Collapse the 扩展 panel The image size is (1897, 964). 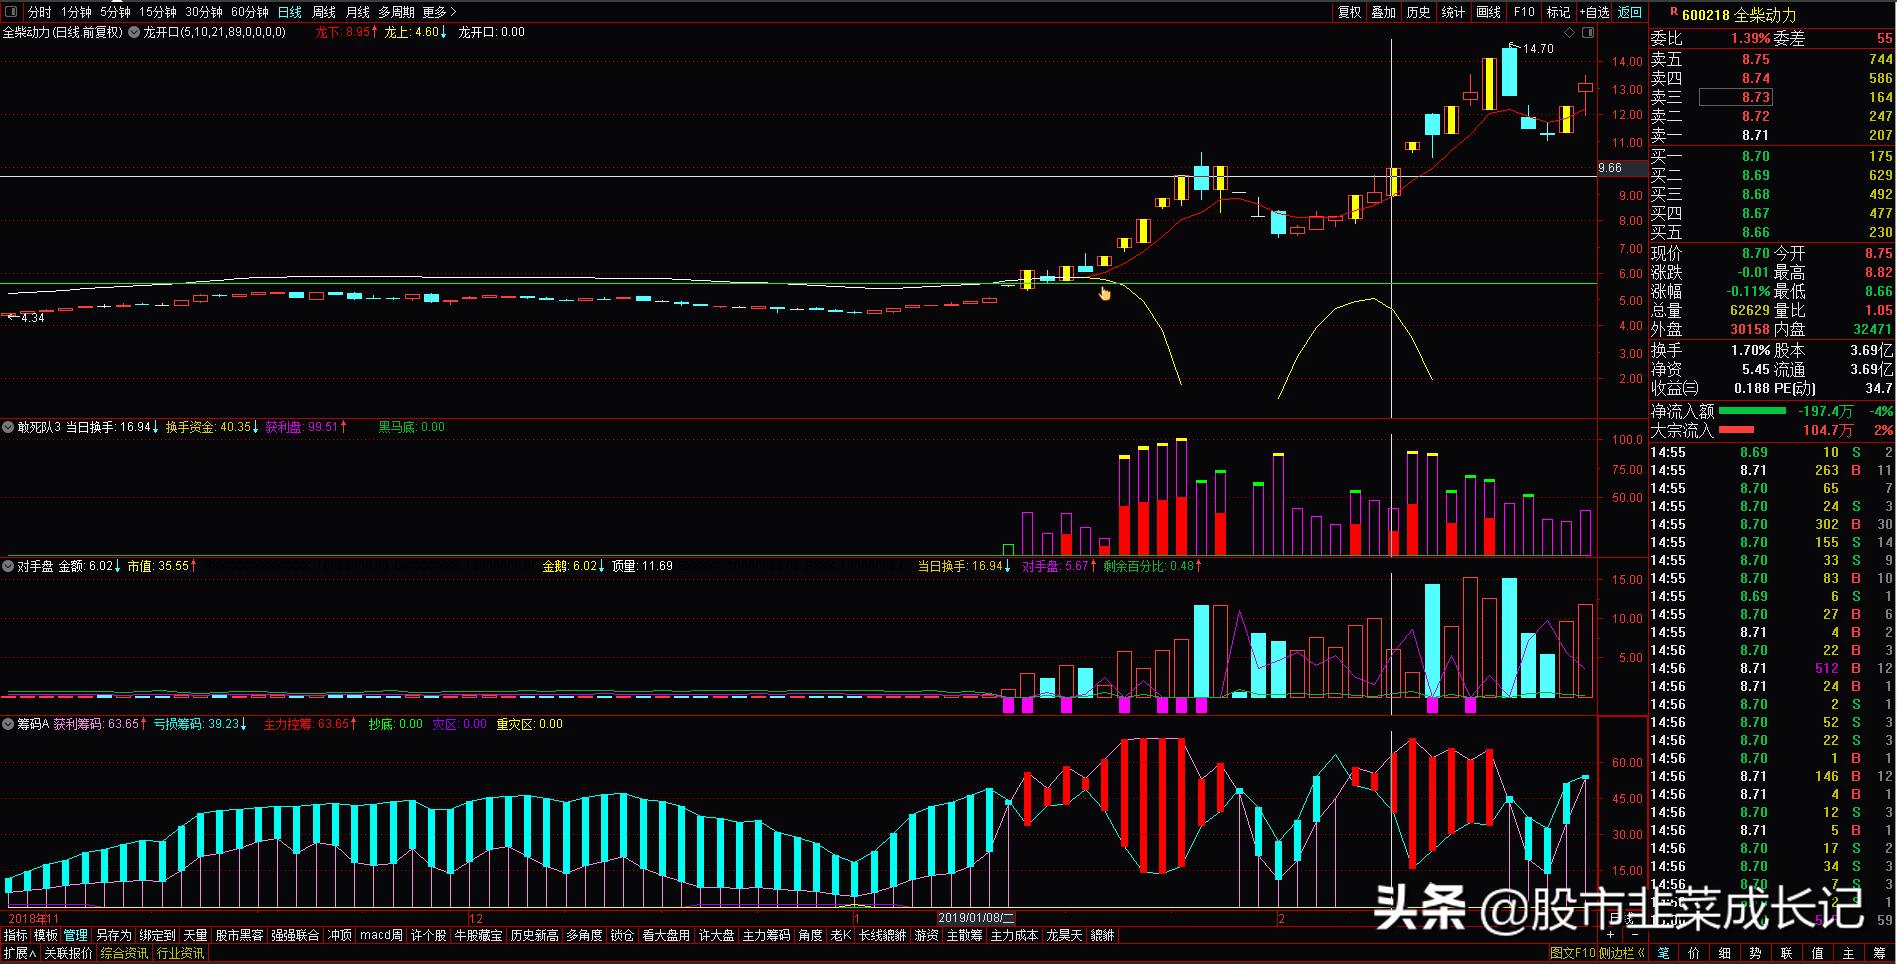(x=19, y=954)
